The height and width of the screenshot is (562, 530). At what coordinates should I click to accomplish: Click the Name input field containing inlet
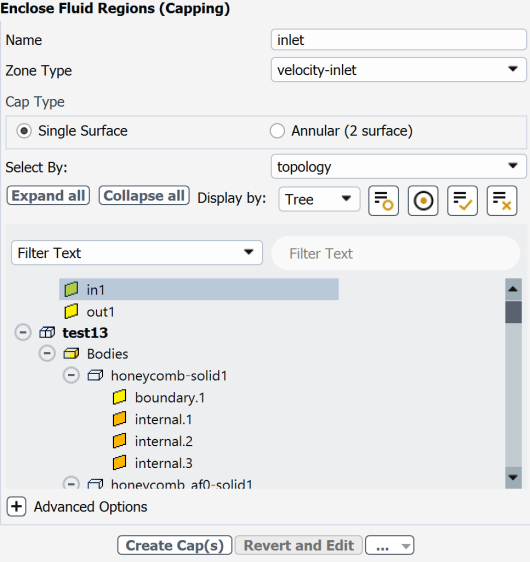click(x=398, y=39)
